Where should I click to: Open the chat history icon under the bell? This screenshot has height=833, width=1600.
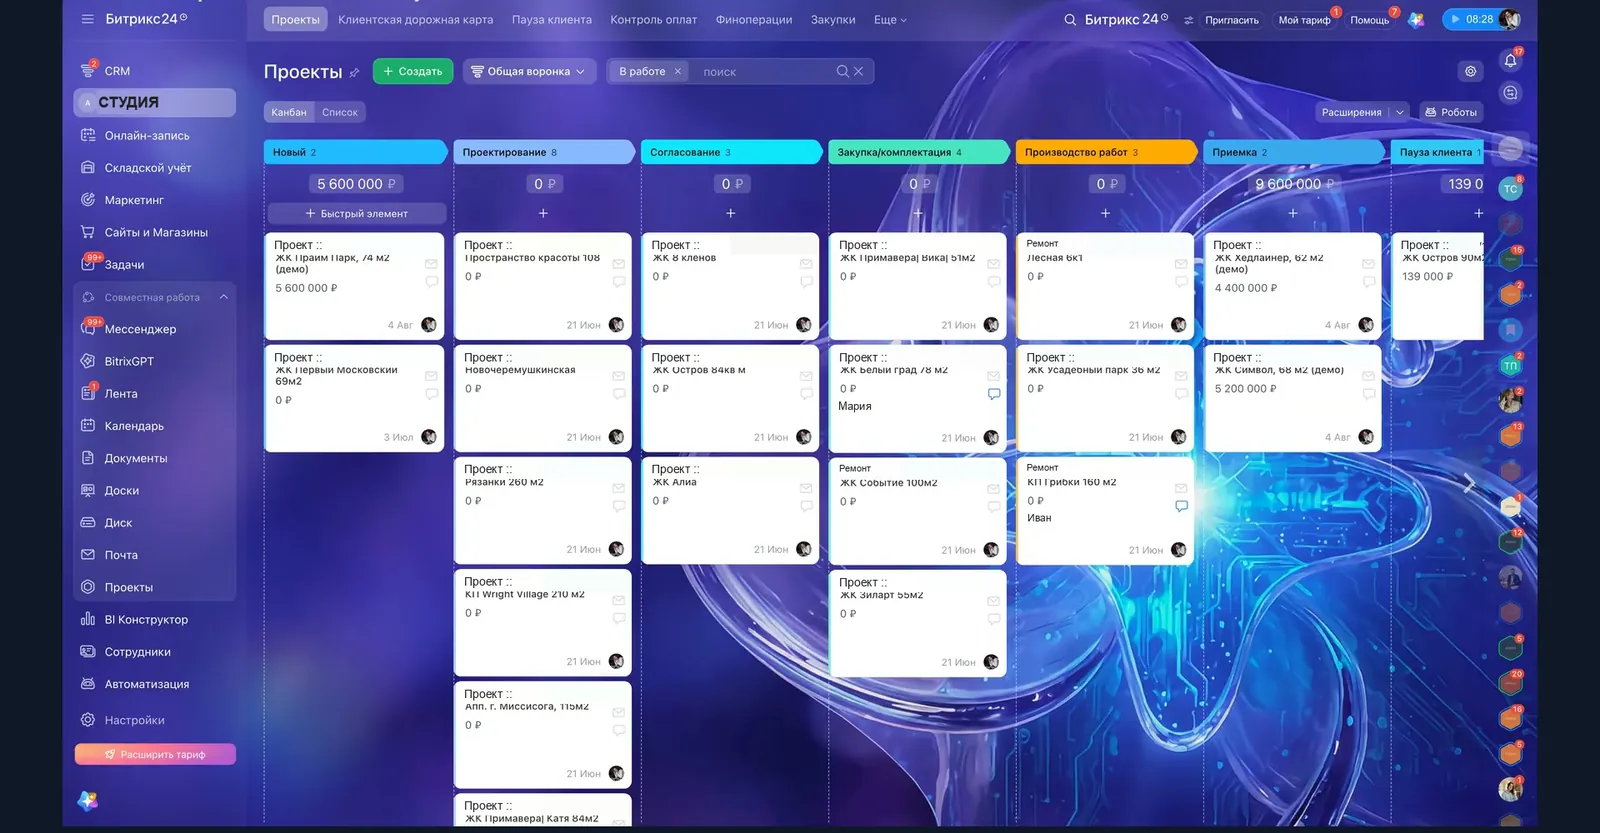(1510, 93)
